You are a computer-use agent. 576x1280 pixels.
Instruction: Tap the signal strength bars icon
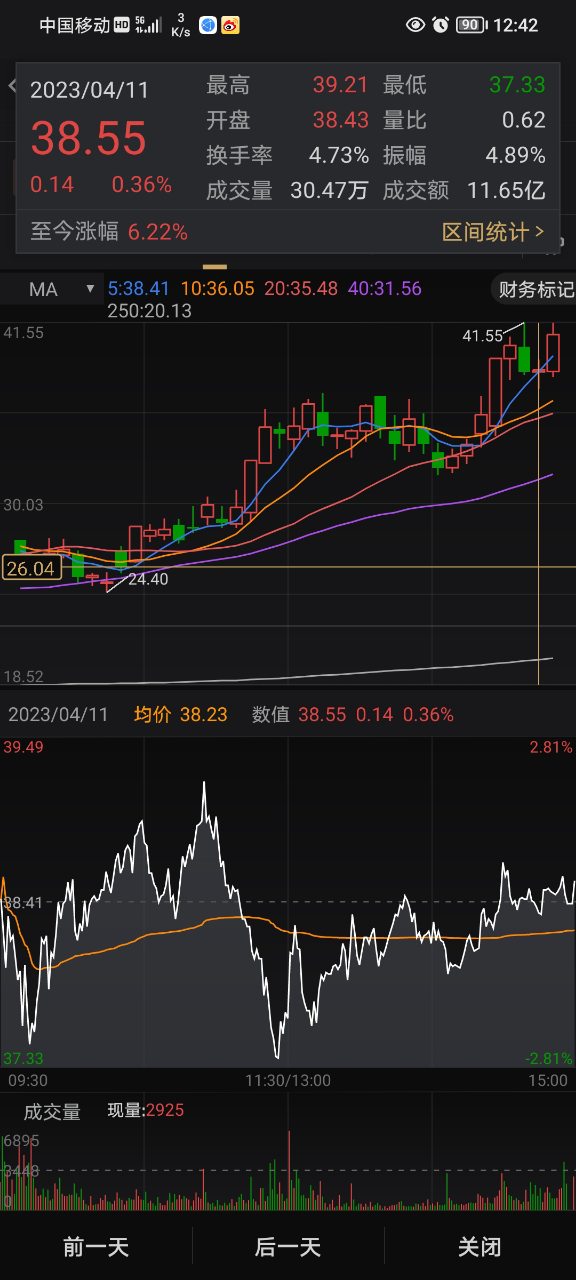click(148, 25)
